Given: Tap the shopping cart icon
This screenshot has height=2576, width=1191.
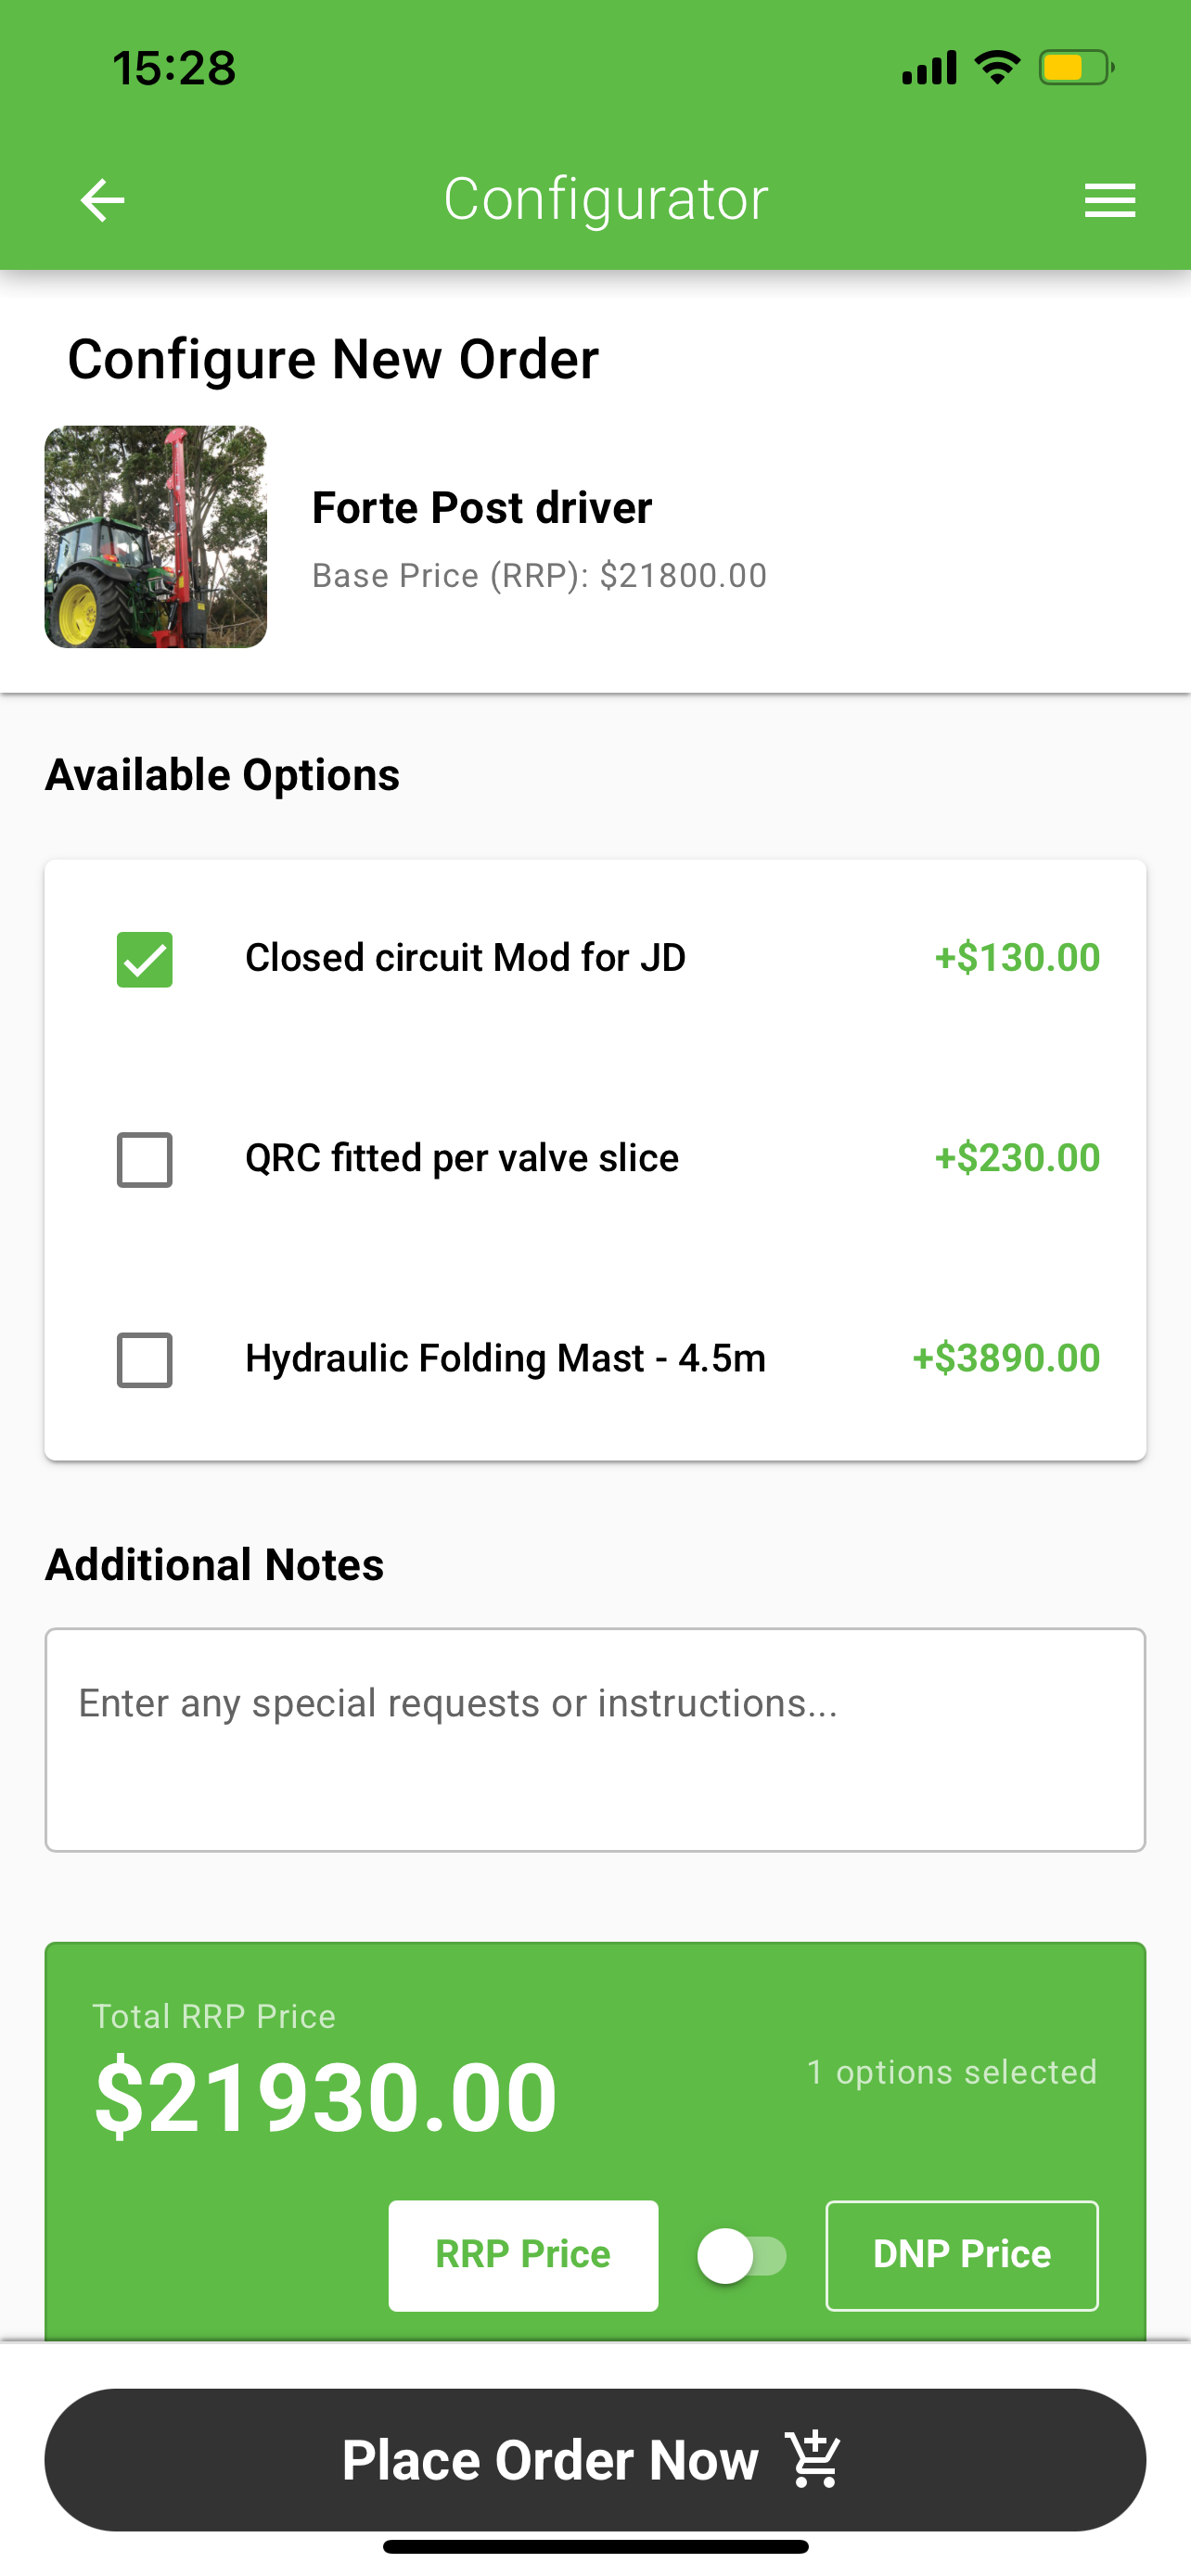Looking at the screenshot, I should pyautogui.click(x=815, y=2459).
